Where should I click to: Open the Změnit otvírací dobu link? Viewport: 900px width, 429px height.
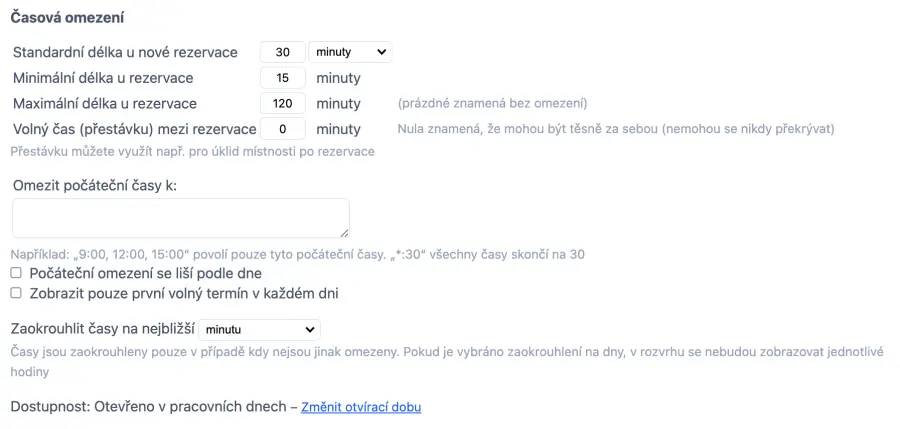coord(361,408)
